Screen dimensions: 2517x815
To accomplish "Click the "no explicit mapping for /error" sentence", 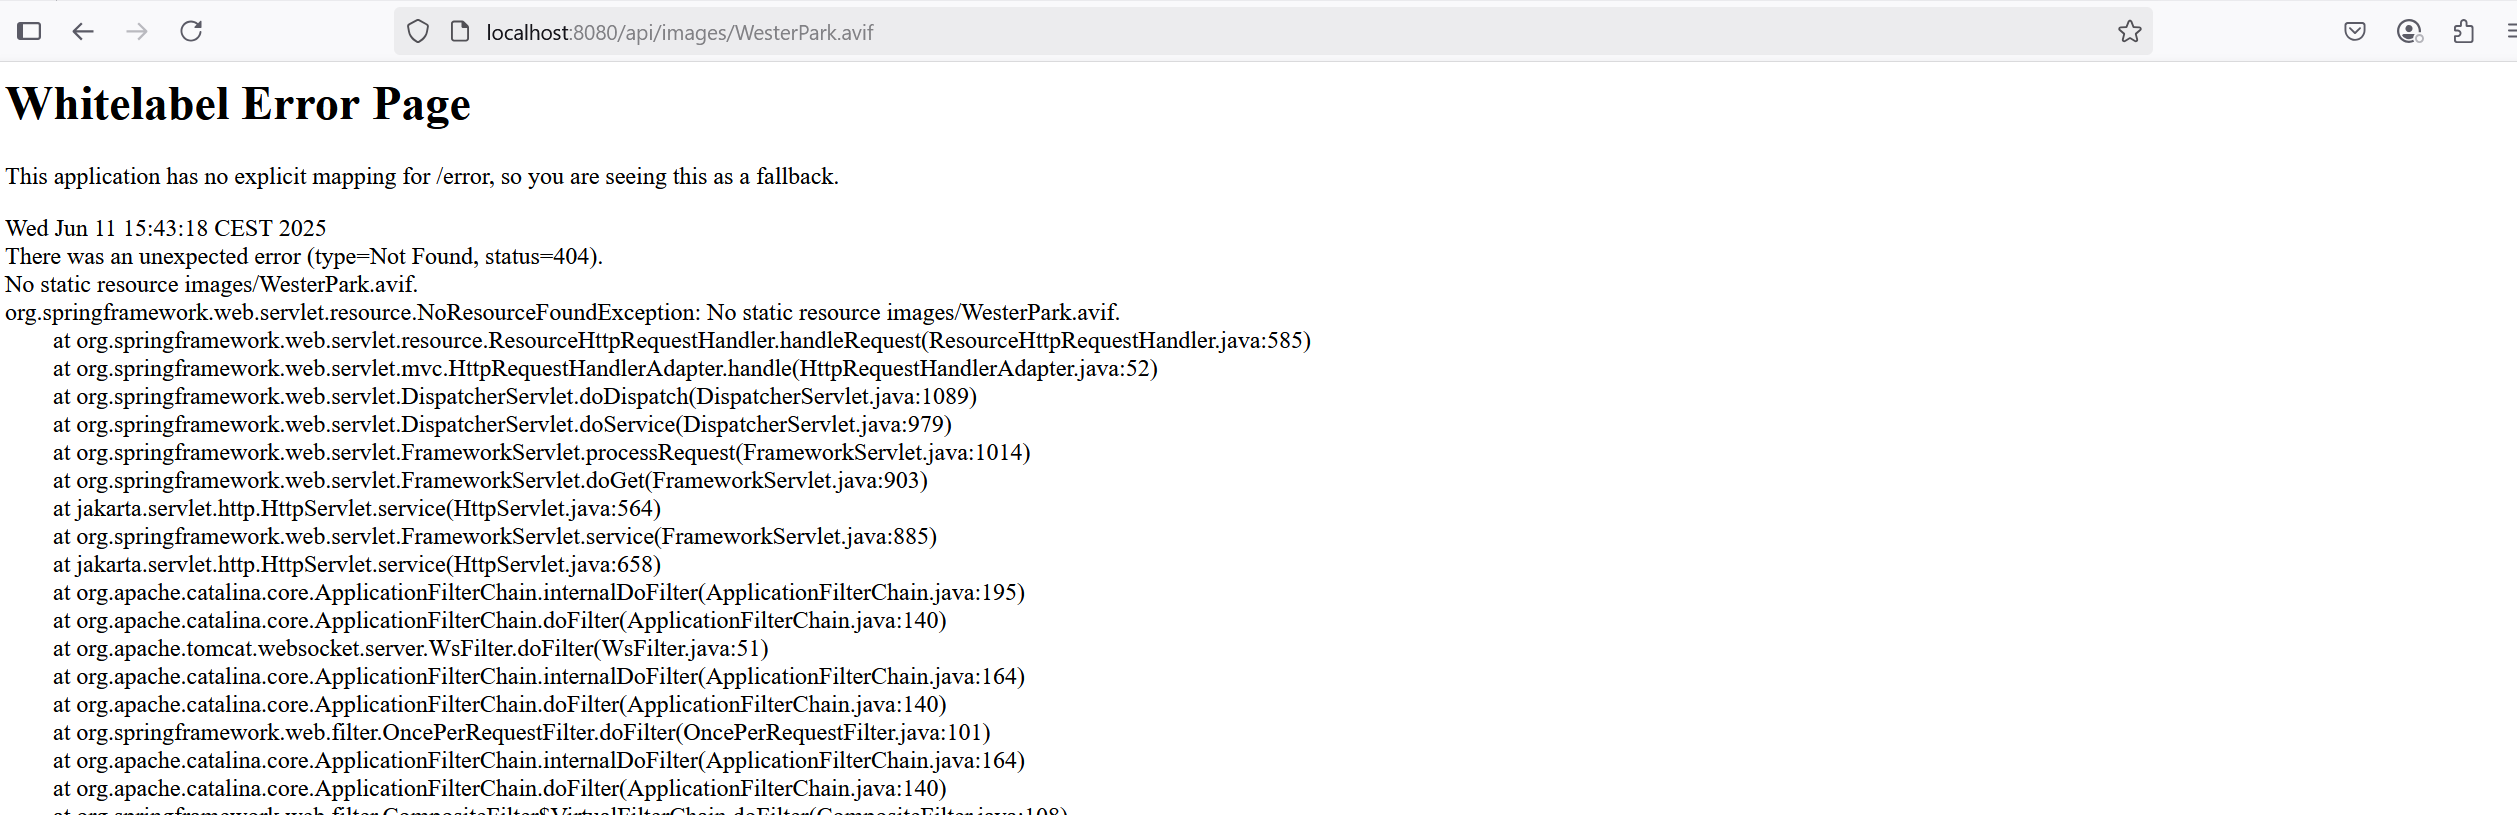I will 422,177.
